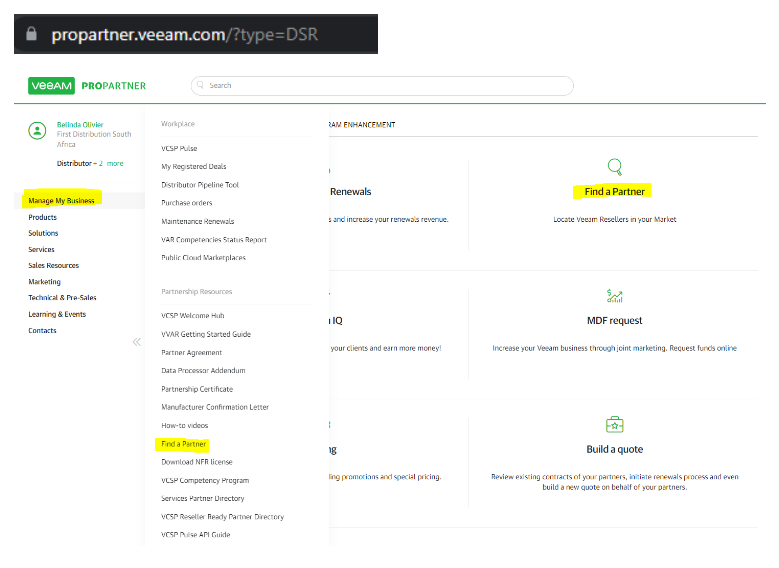Screen dimensions: 779x568
Task: Open Belinda Olivier profile name
Action: (80, 125)
